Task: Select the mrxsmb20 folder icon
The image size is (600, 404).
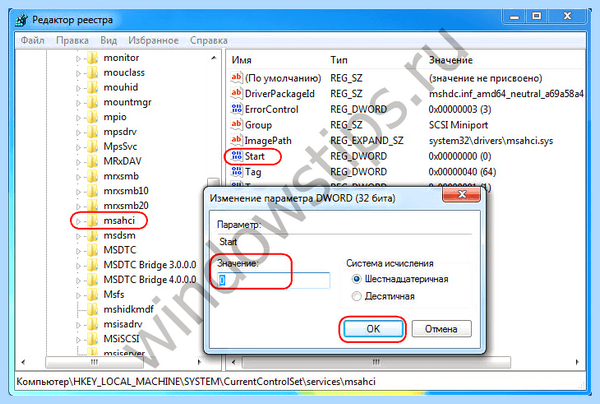Action: (92, 206)
